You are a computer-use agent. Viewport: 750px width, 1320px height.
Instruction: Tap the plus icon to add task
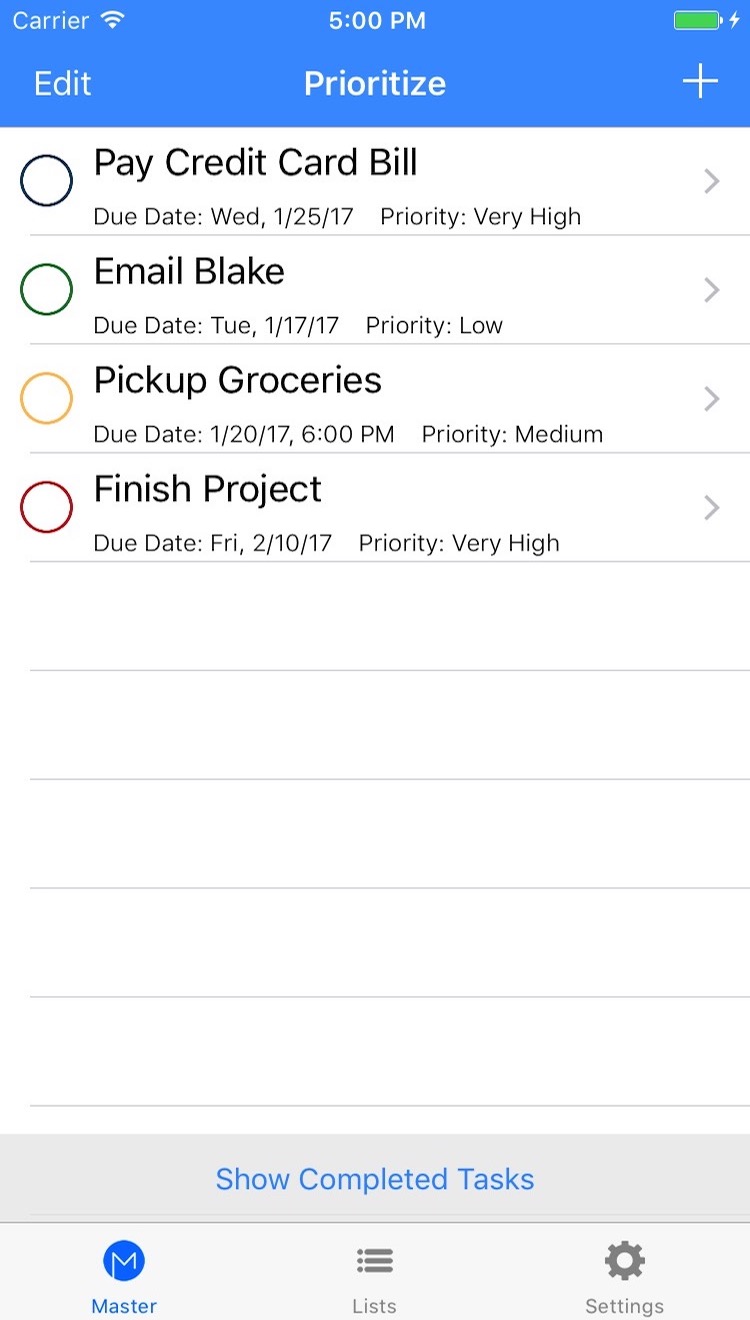(x=700, y=82)
